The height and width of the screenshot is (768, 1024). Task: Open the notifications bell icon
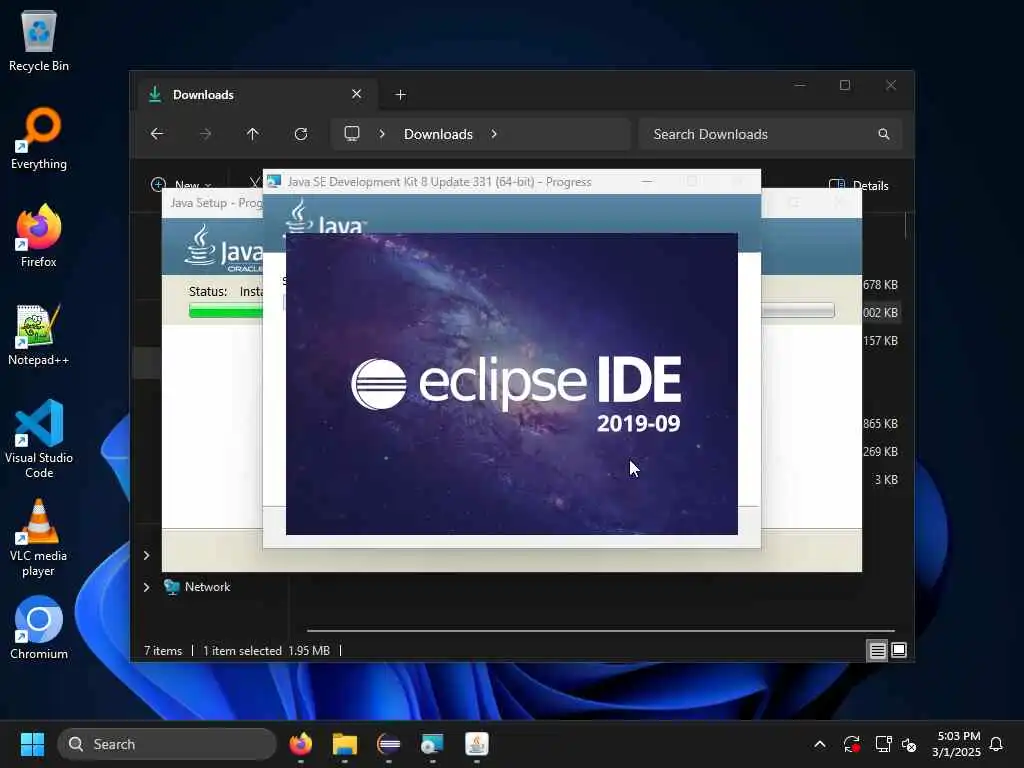click(x=997, y=744)
